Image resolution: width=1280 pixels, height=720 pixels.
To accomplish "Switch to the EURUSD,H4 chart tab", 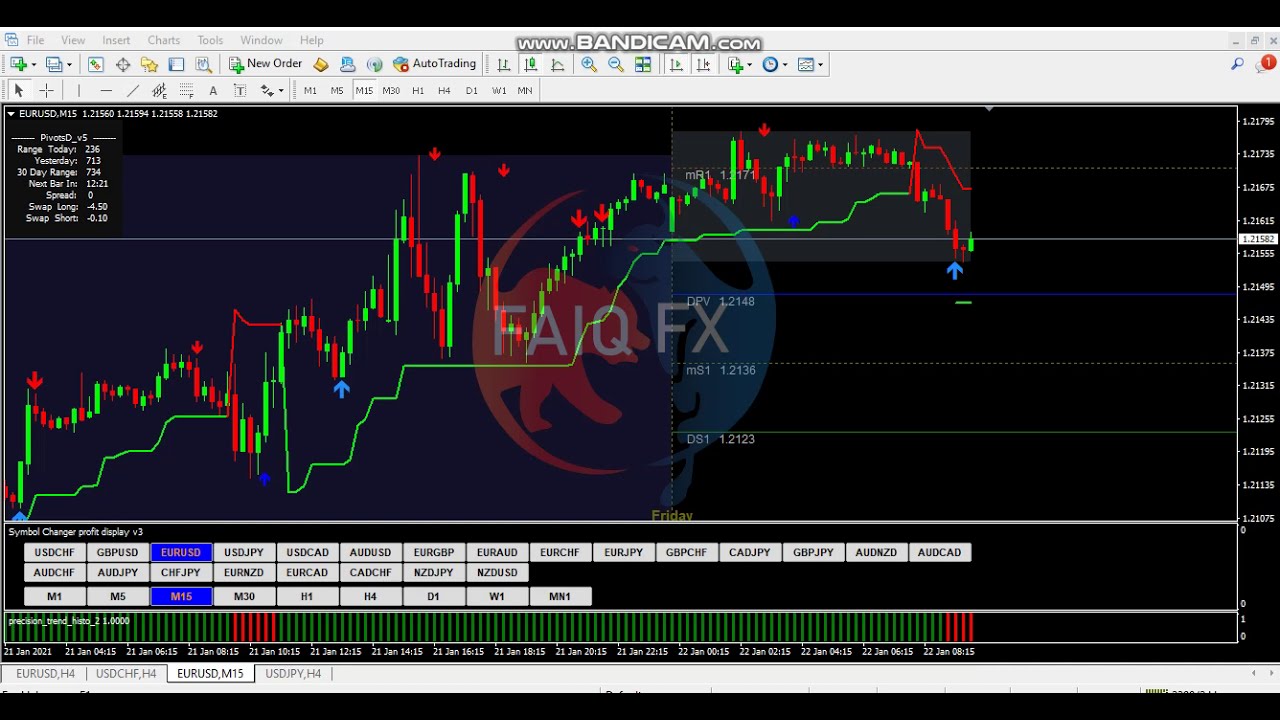I will click(45, 674).
